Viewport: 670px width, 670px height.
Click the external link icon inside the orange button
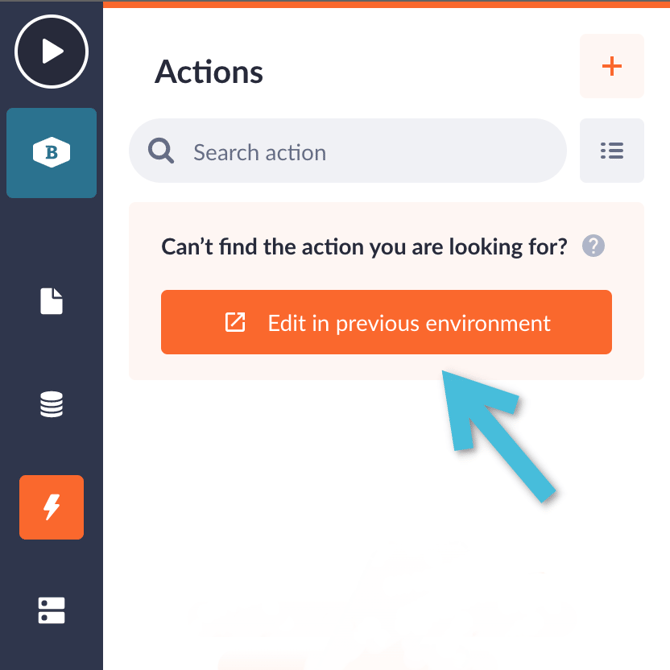tap(235, 322)
